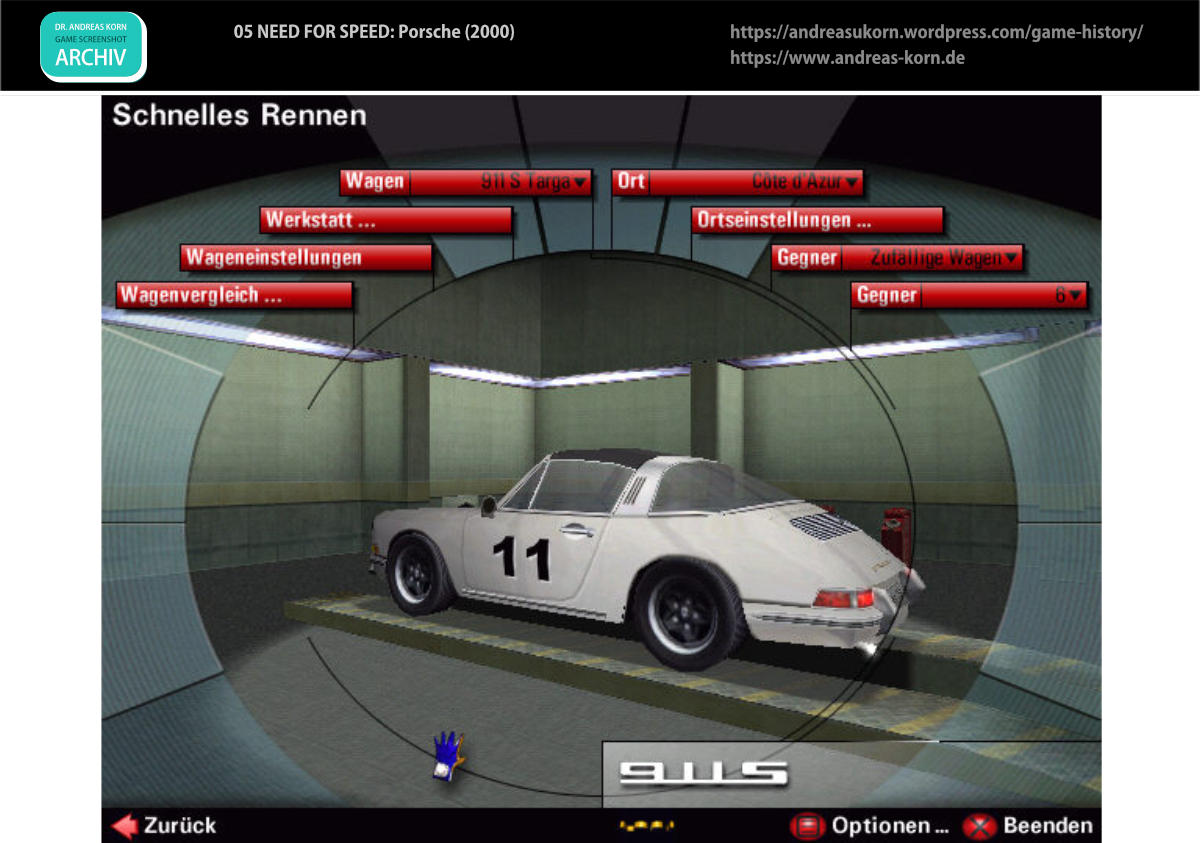This screenshot has width=1200, height=843.
Task: Open the www.andreas-korn.de link
Action: pyautogui.click(x=847, y=58)
